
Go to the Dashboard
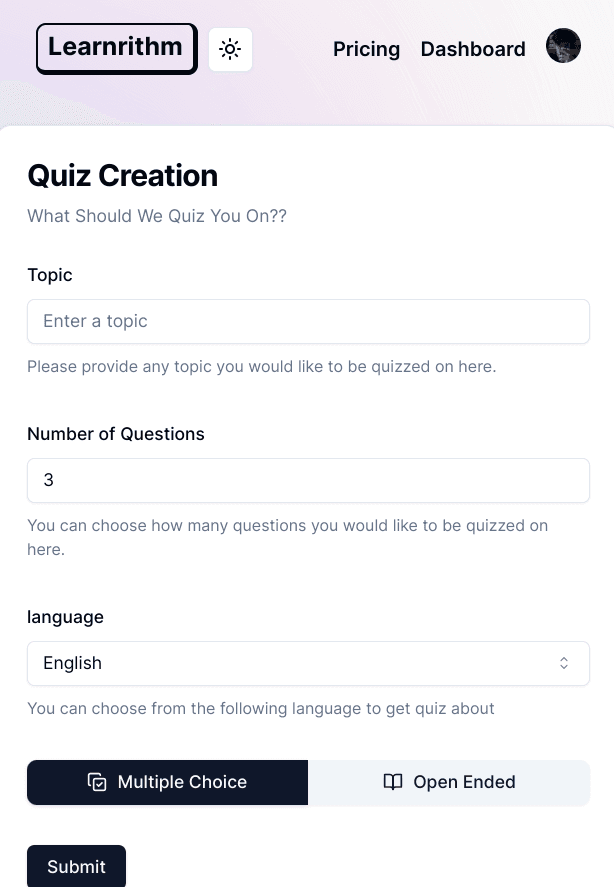(473, 49)
